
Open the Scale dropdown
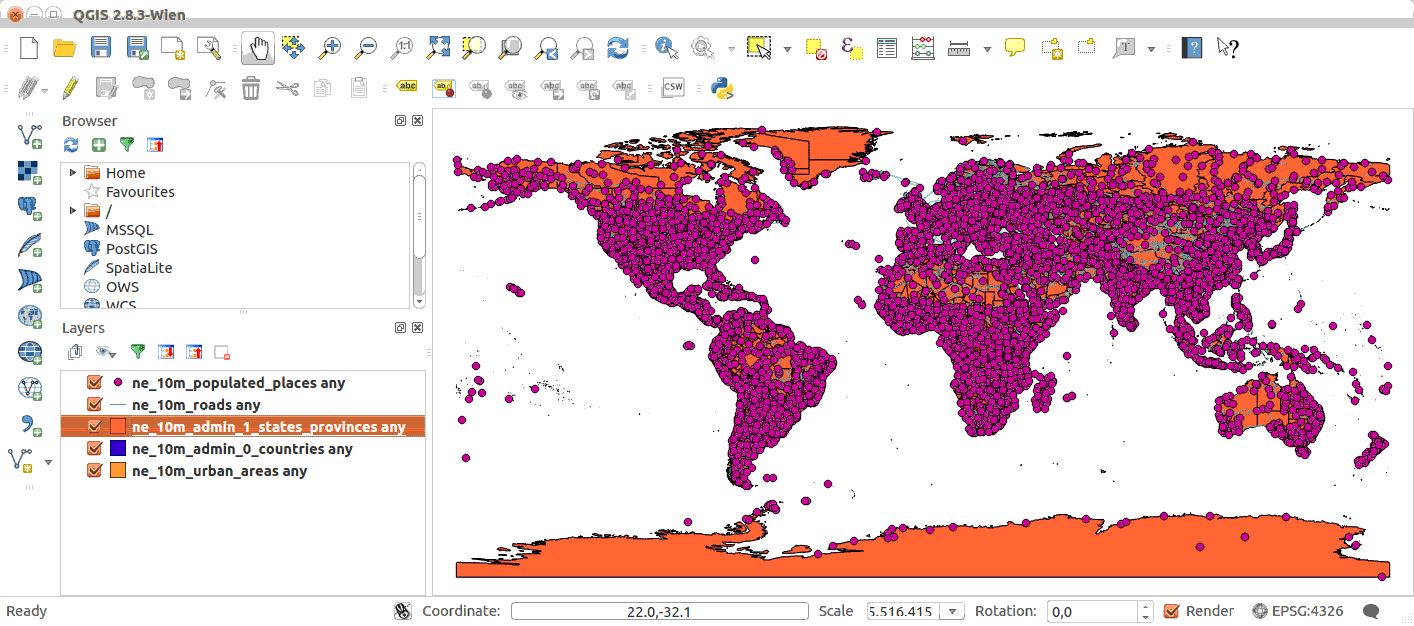953,611
